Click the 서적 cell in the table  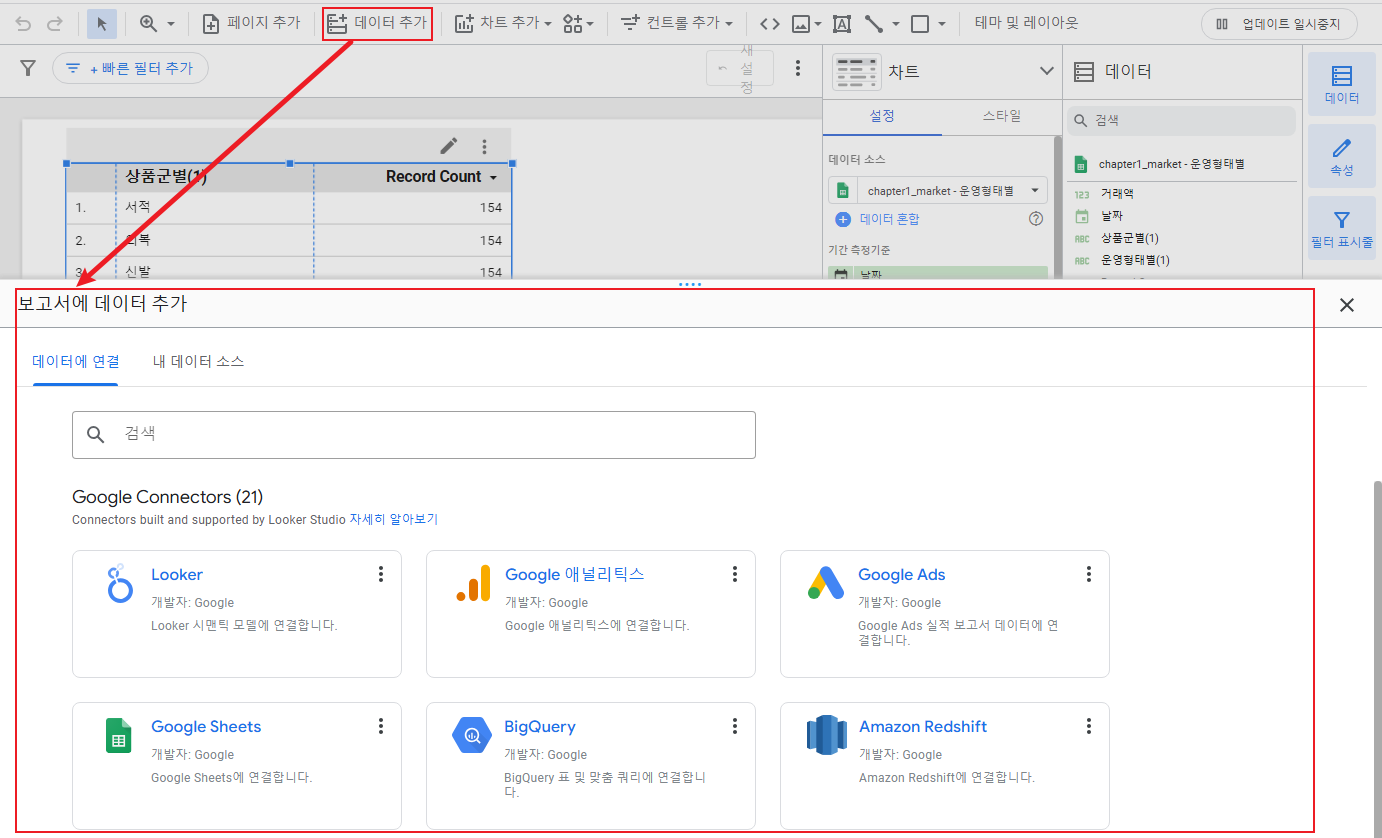[x=138, y=207]
